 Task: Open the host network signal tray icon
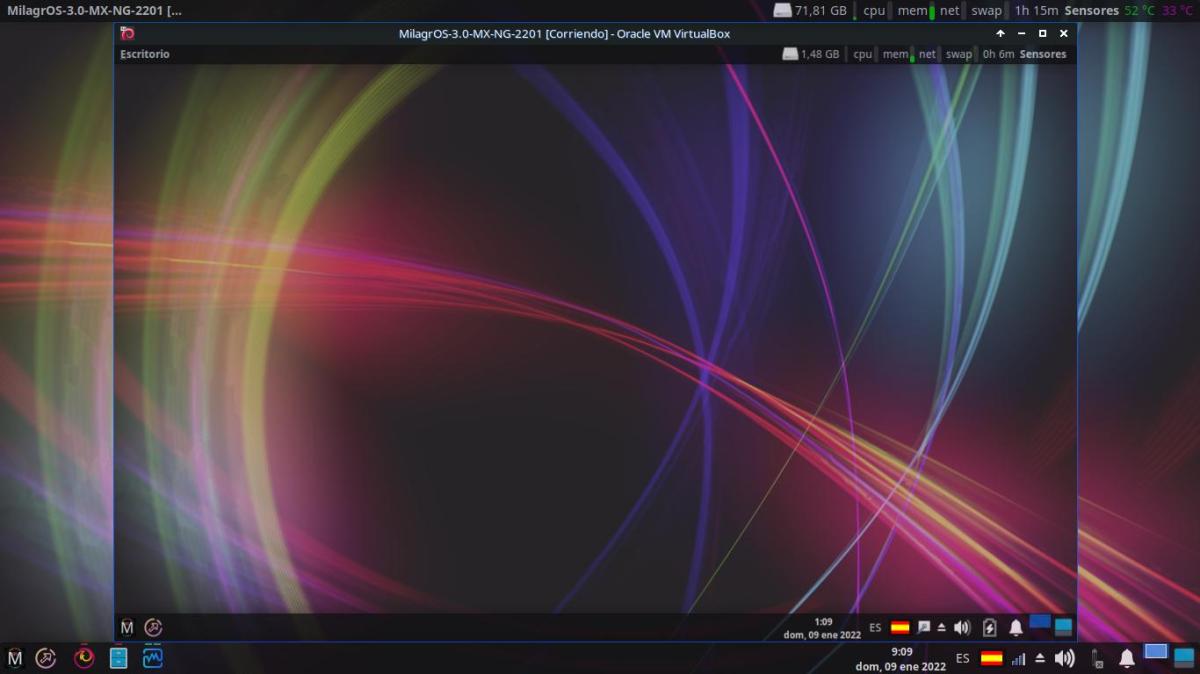[1018, 658]
